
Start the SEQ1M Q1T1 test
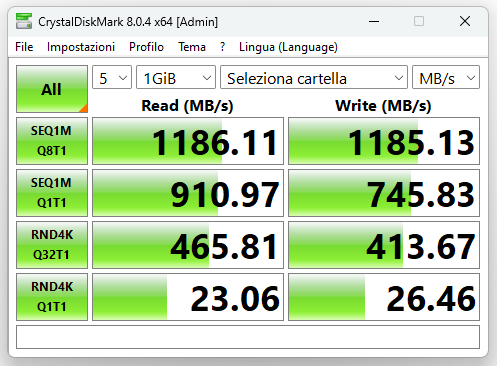52,193
